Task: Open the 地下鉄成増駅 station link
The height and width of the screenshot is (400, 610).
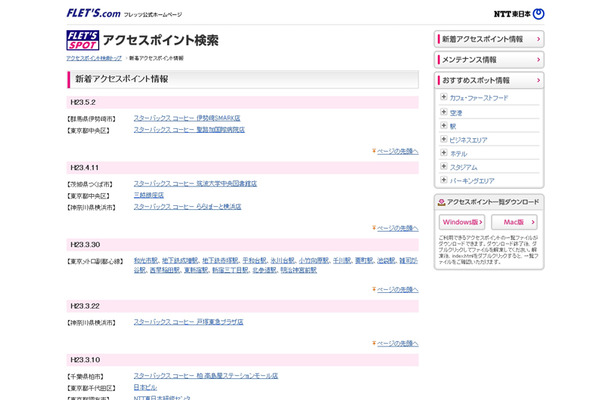Action: point(180,260)
